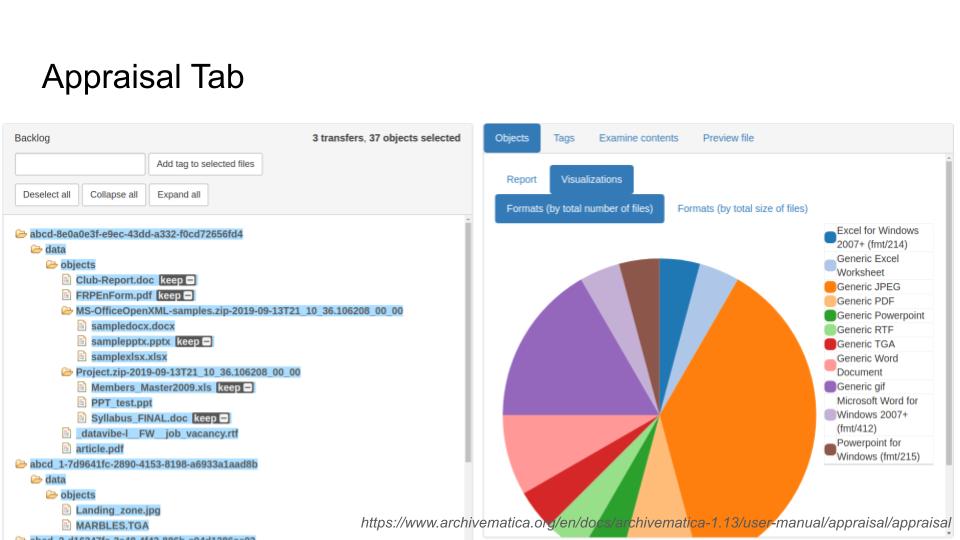Click the tag name input field
Screen dimensions: 960x540
[x=80, y=164]
